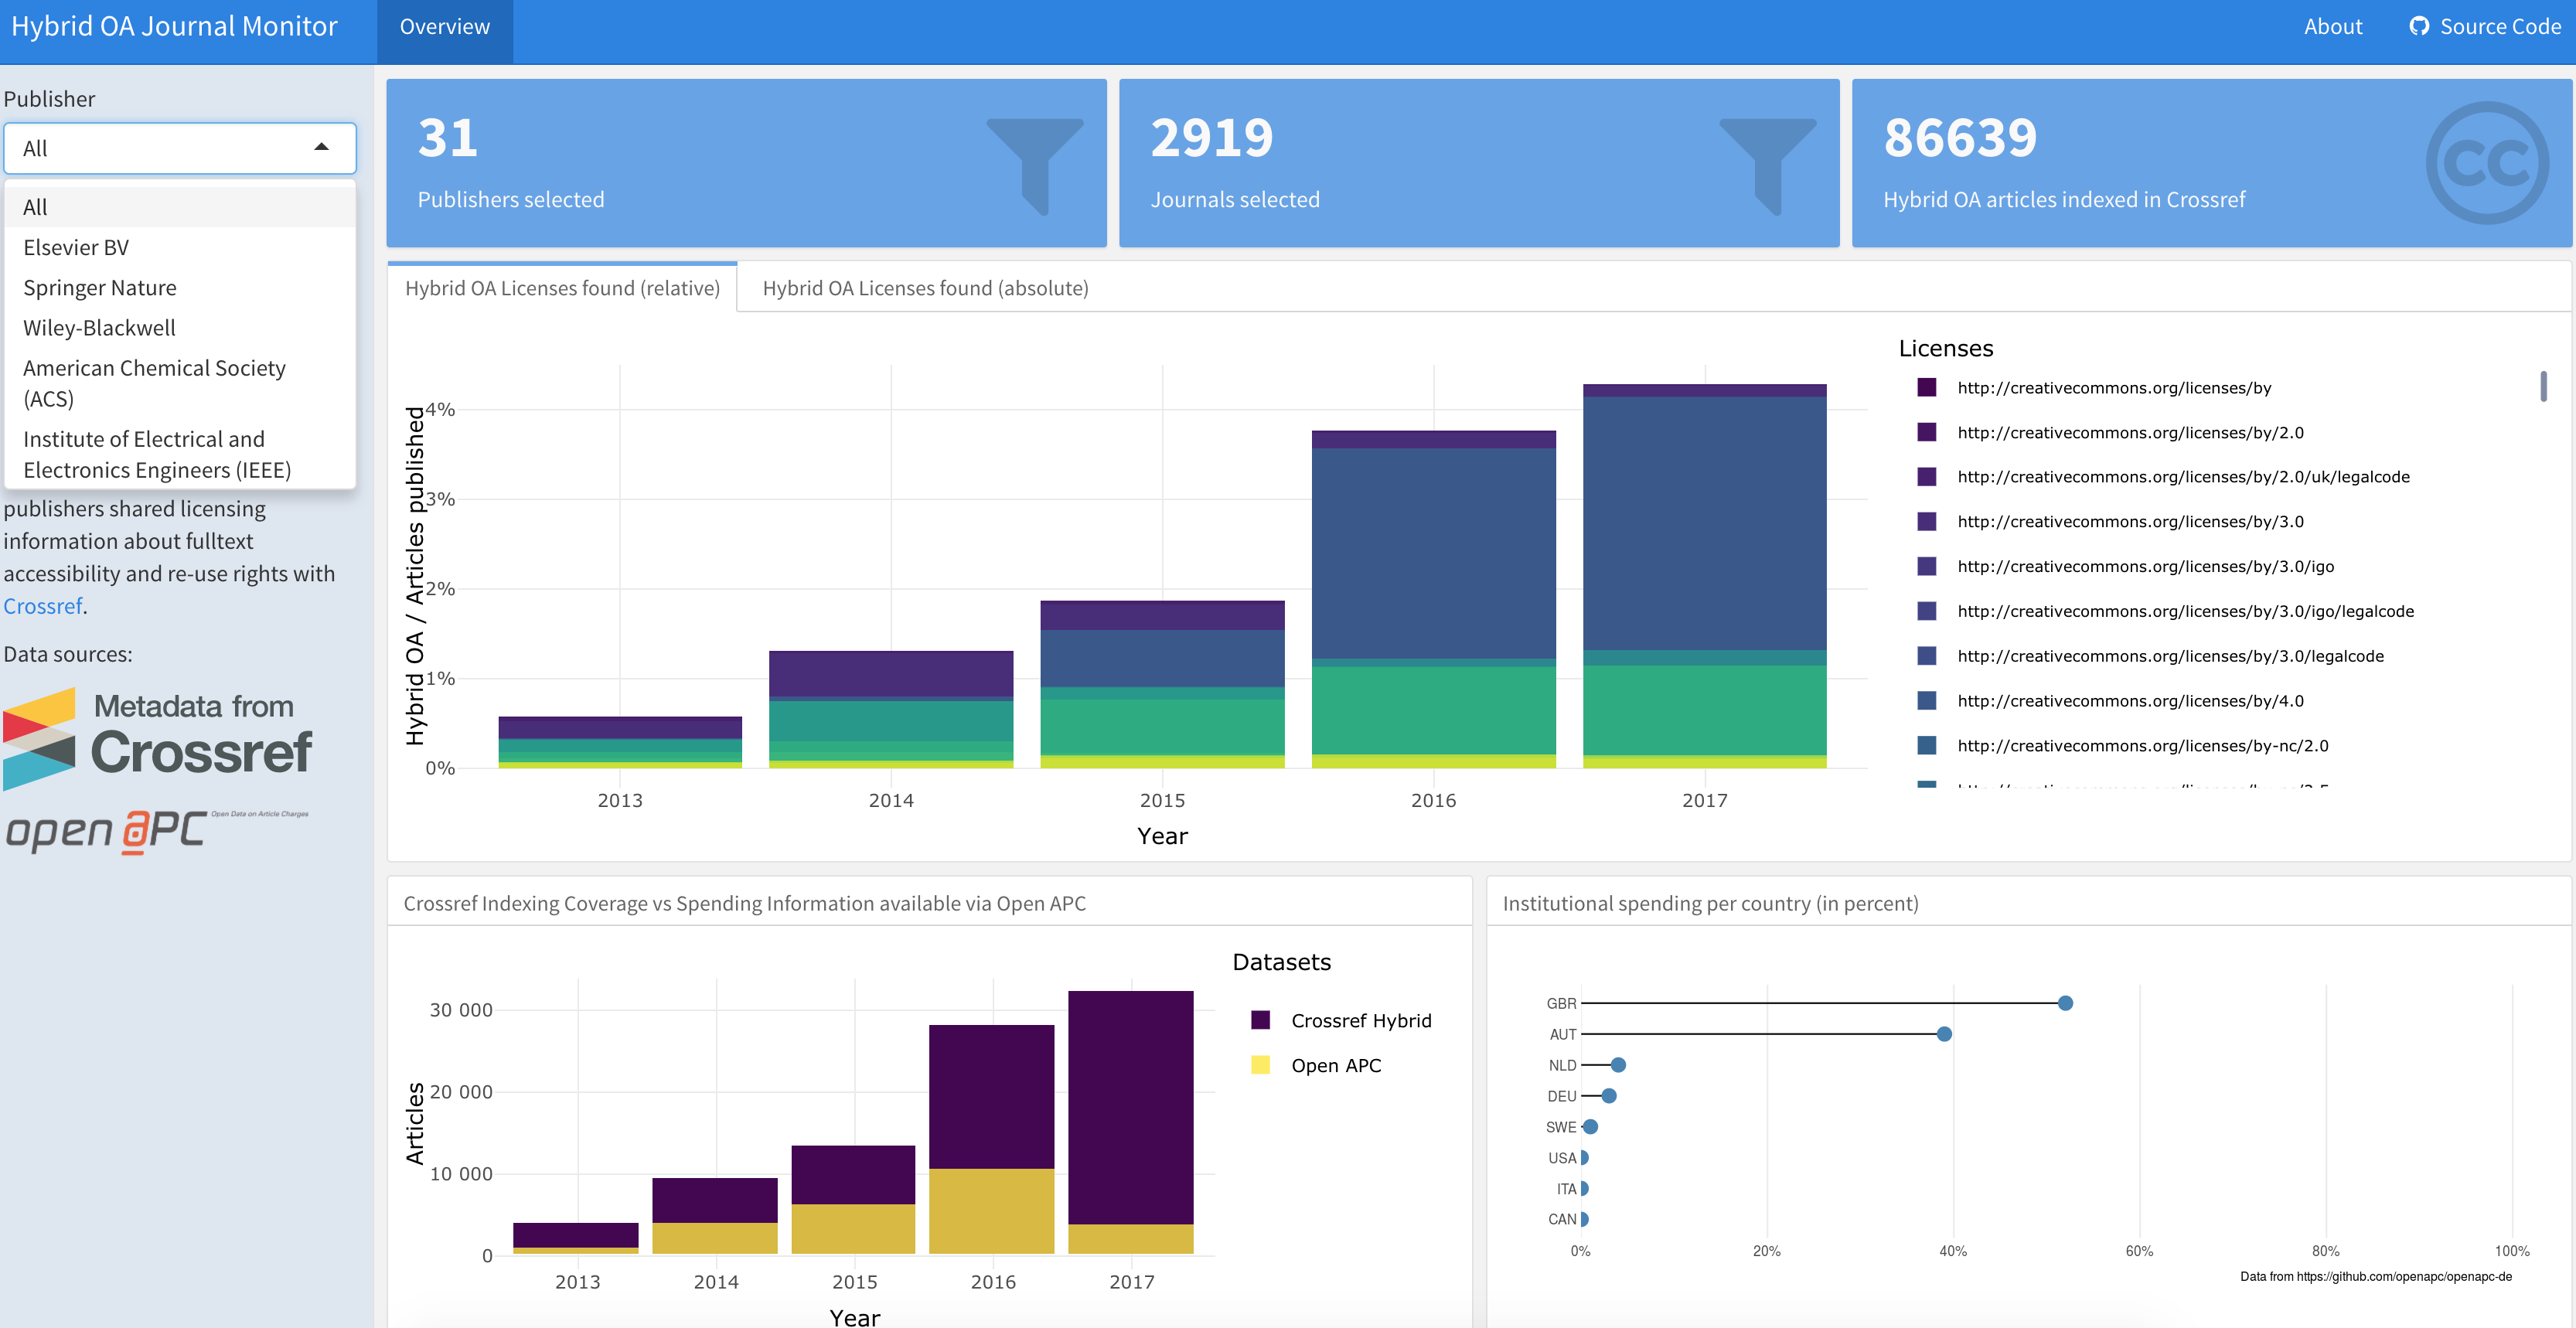The height and width of the screenshot is (1328, 2576).
Task: Open the Overview tab in navbar
Action: [444, 27]
